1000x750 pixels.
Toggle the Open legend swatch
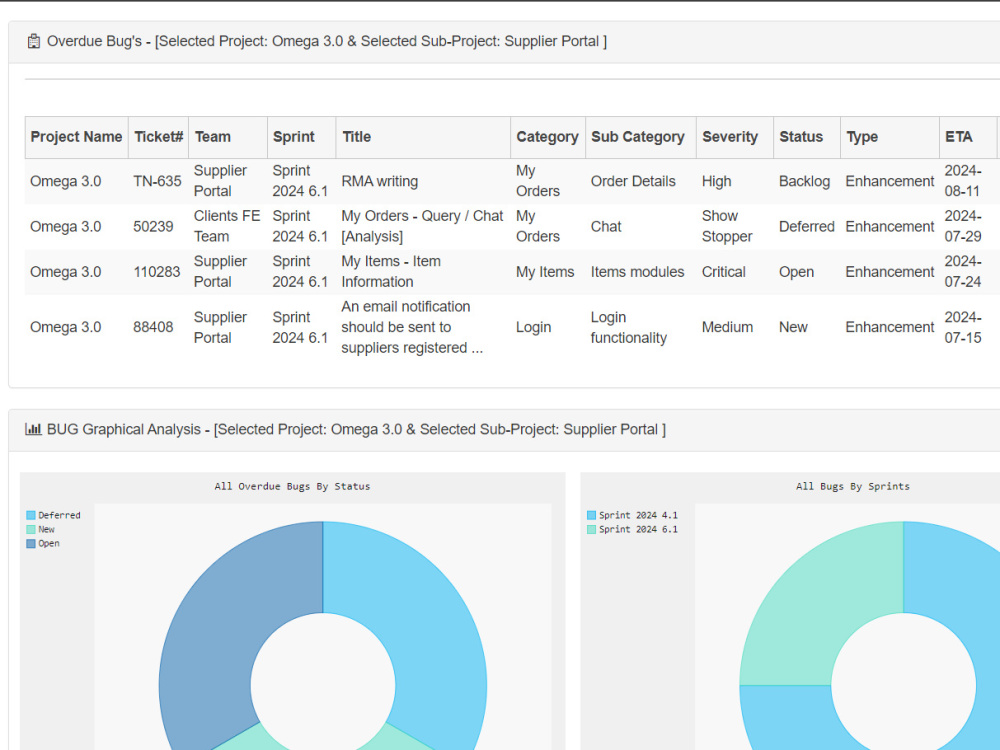(x=31, y=543)
